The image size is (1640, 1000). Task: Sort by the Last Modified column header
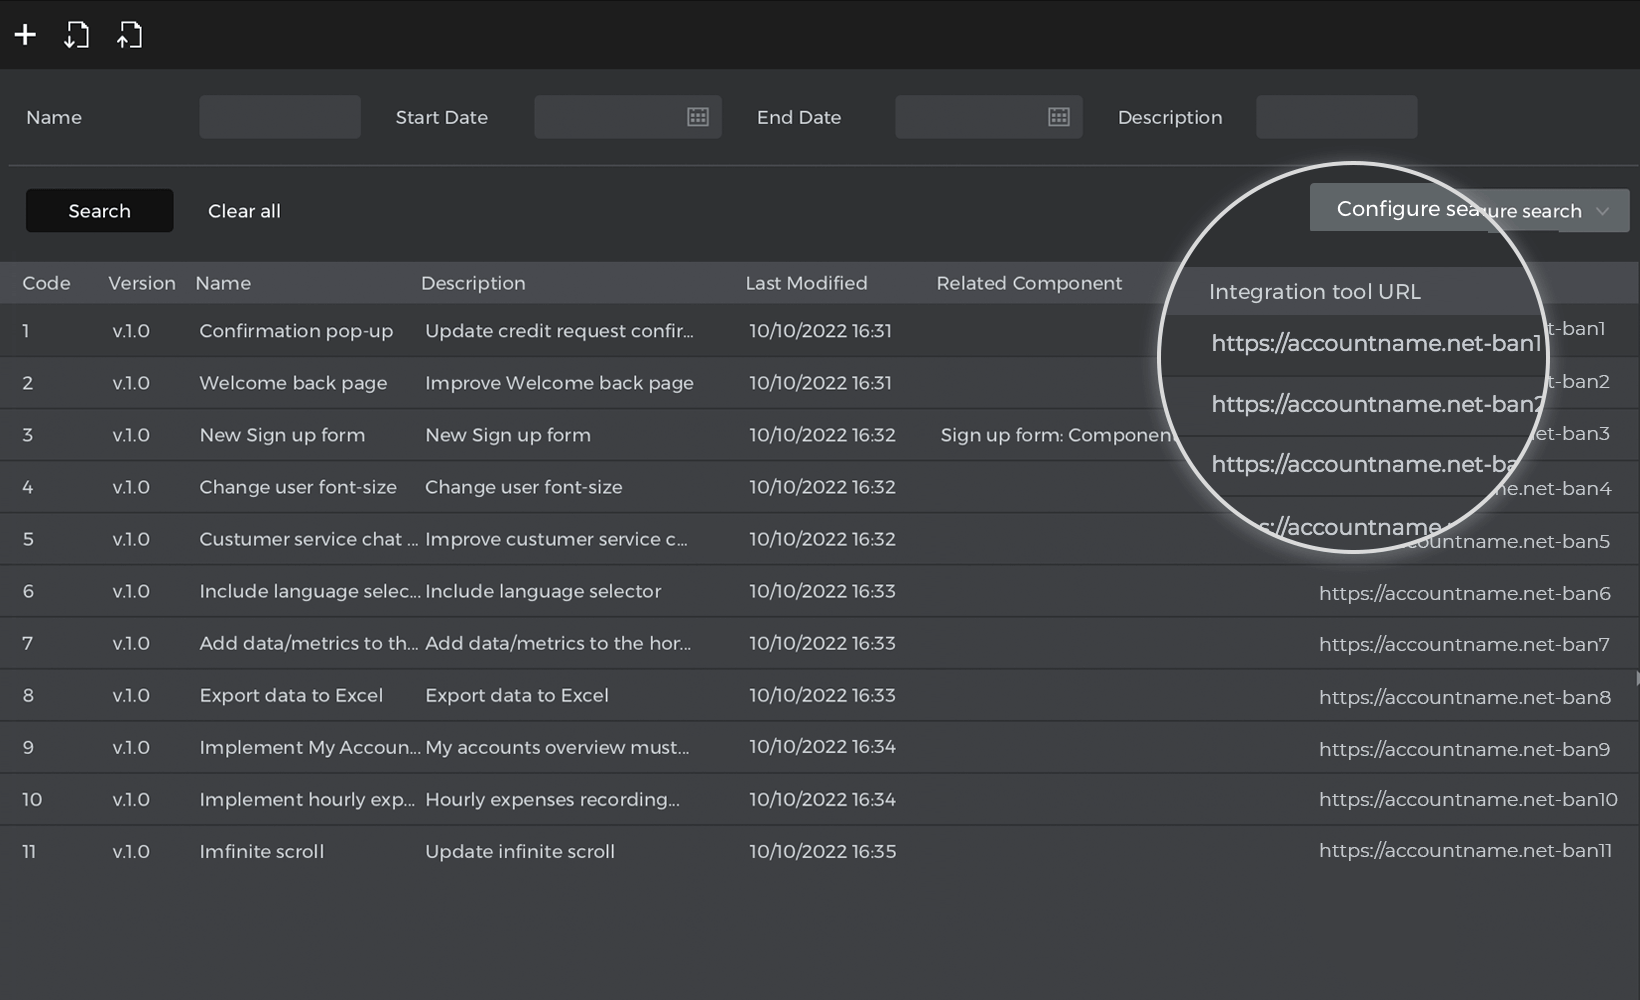point(806,283)
